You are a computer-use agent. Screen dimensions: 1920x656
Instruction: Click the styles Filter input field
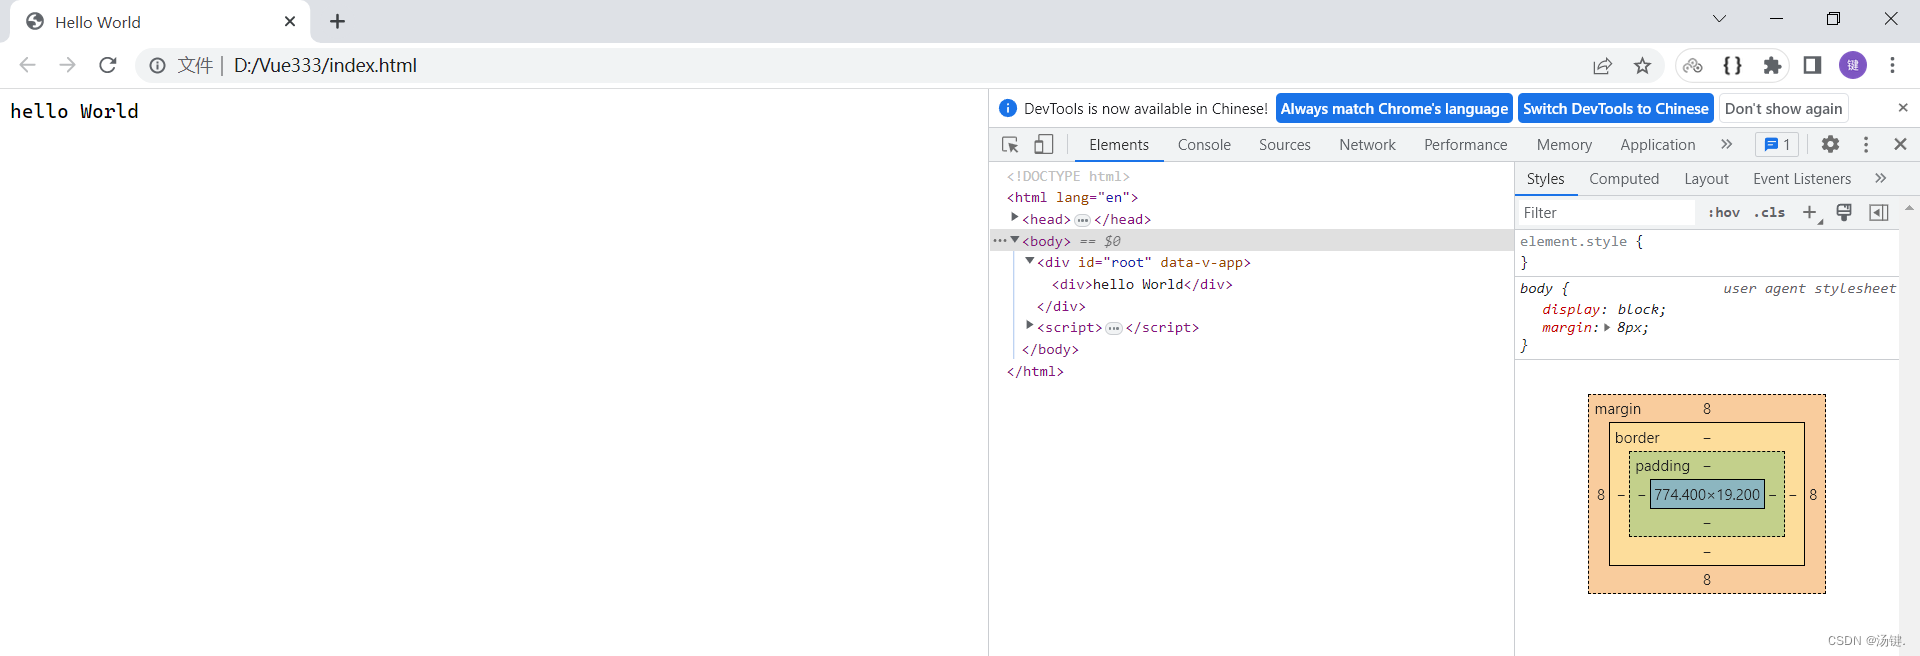(1606, 212)
